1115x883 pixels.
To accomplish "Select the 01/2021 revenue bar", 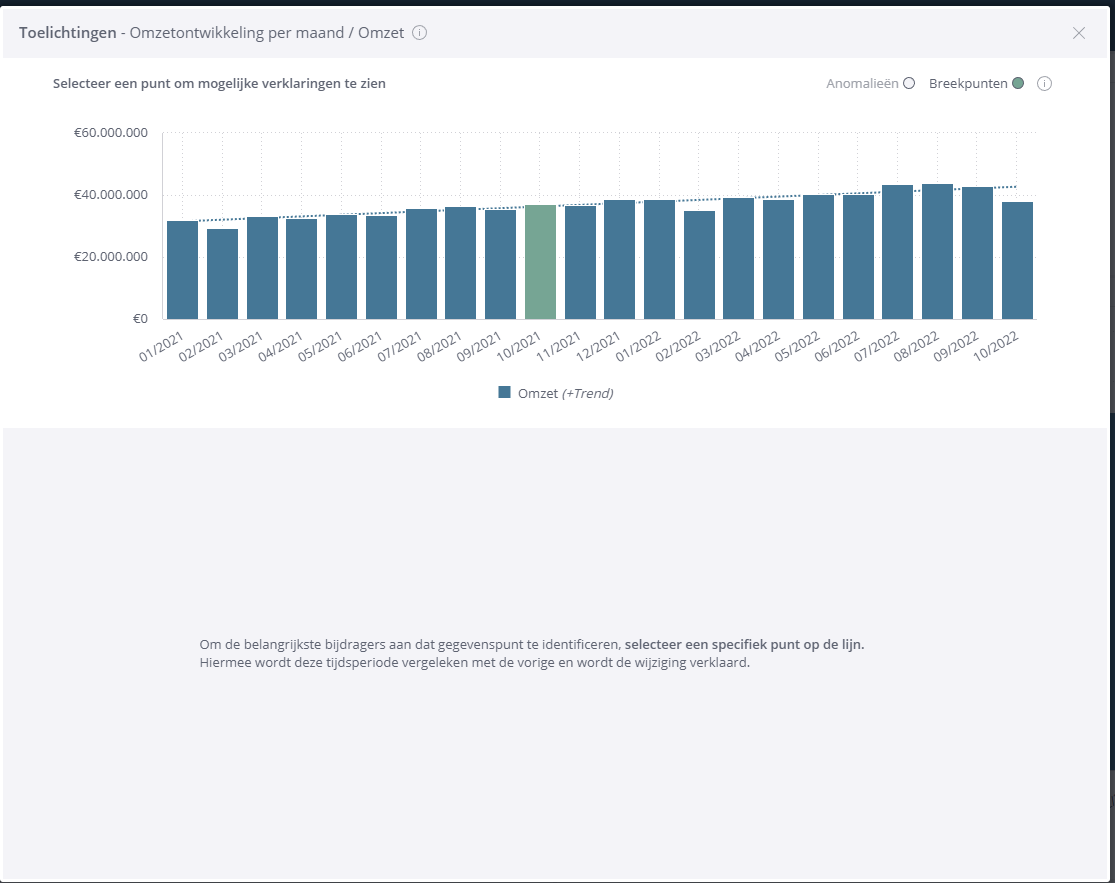I will (x=182, y=270).
